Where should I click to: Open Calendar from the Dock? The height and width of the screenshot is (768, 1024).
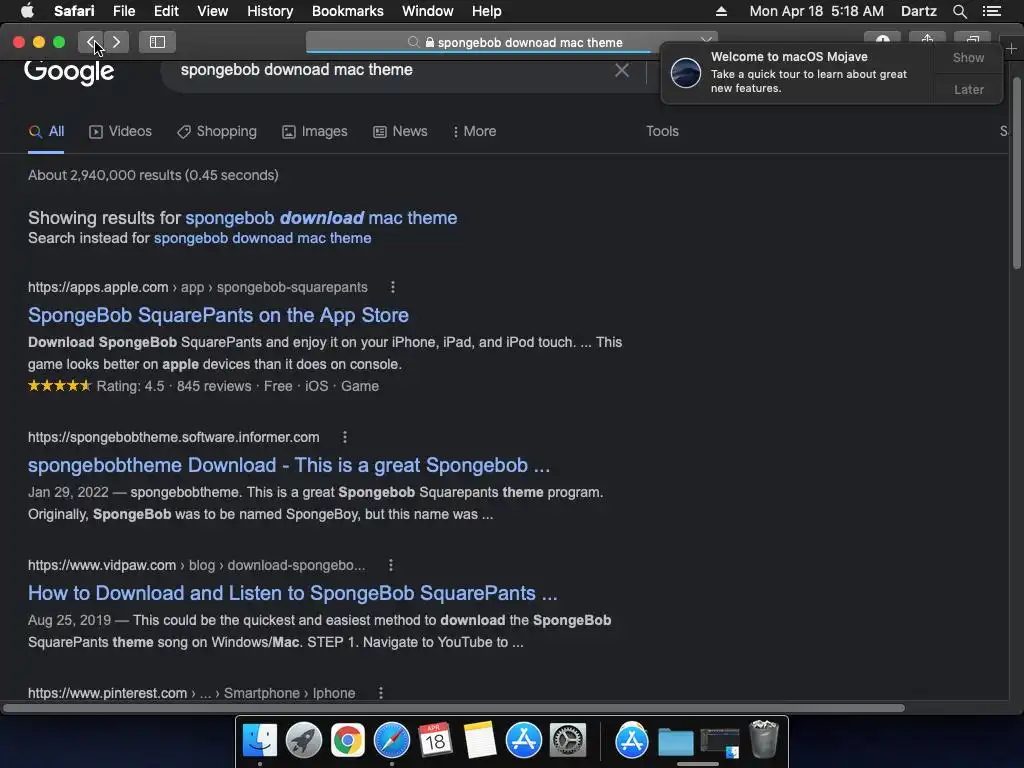(x=435, y=740)
